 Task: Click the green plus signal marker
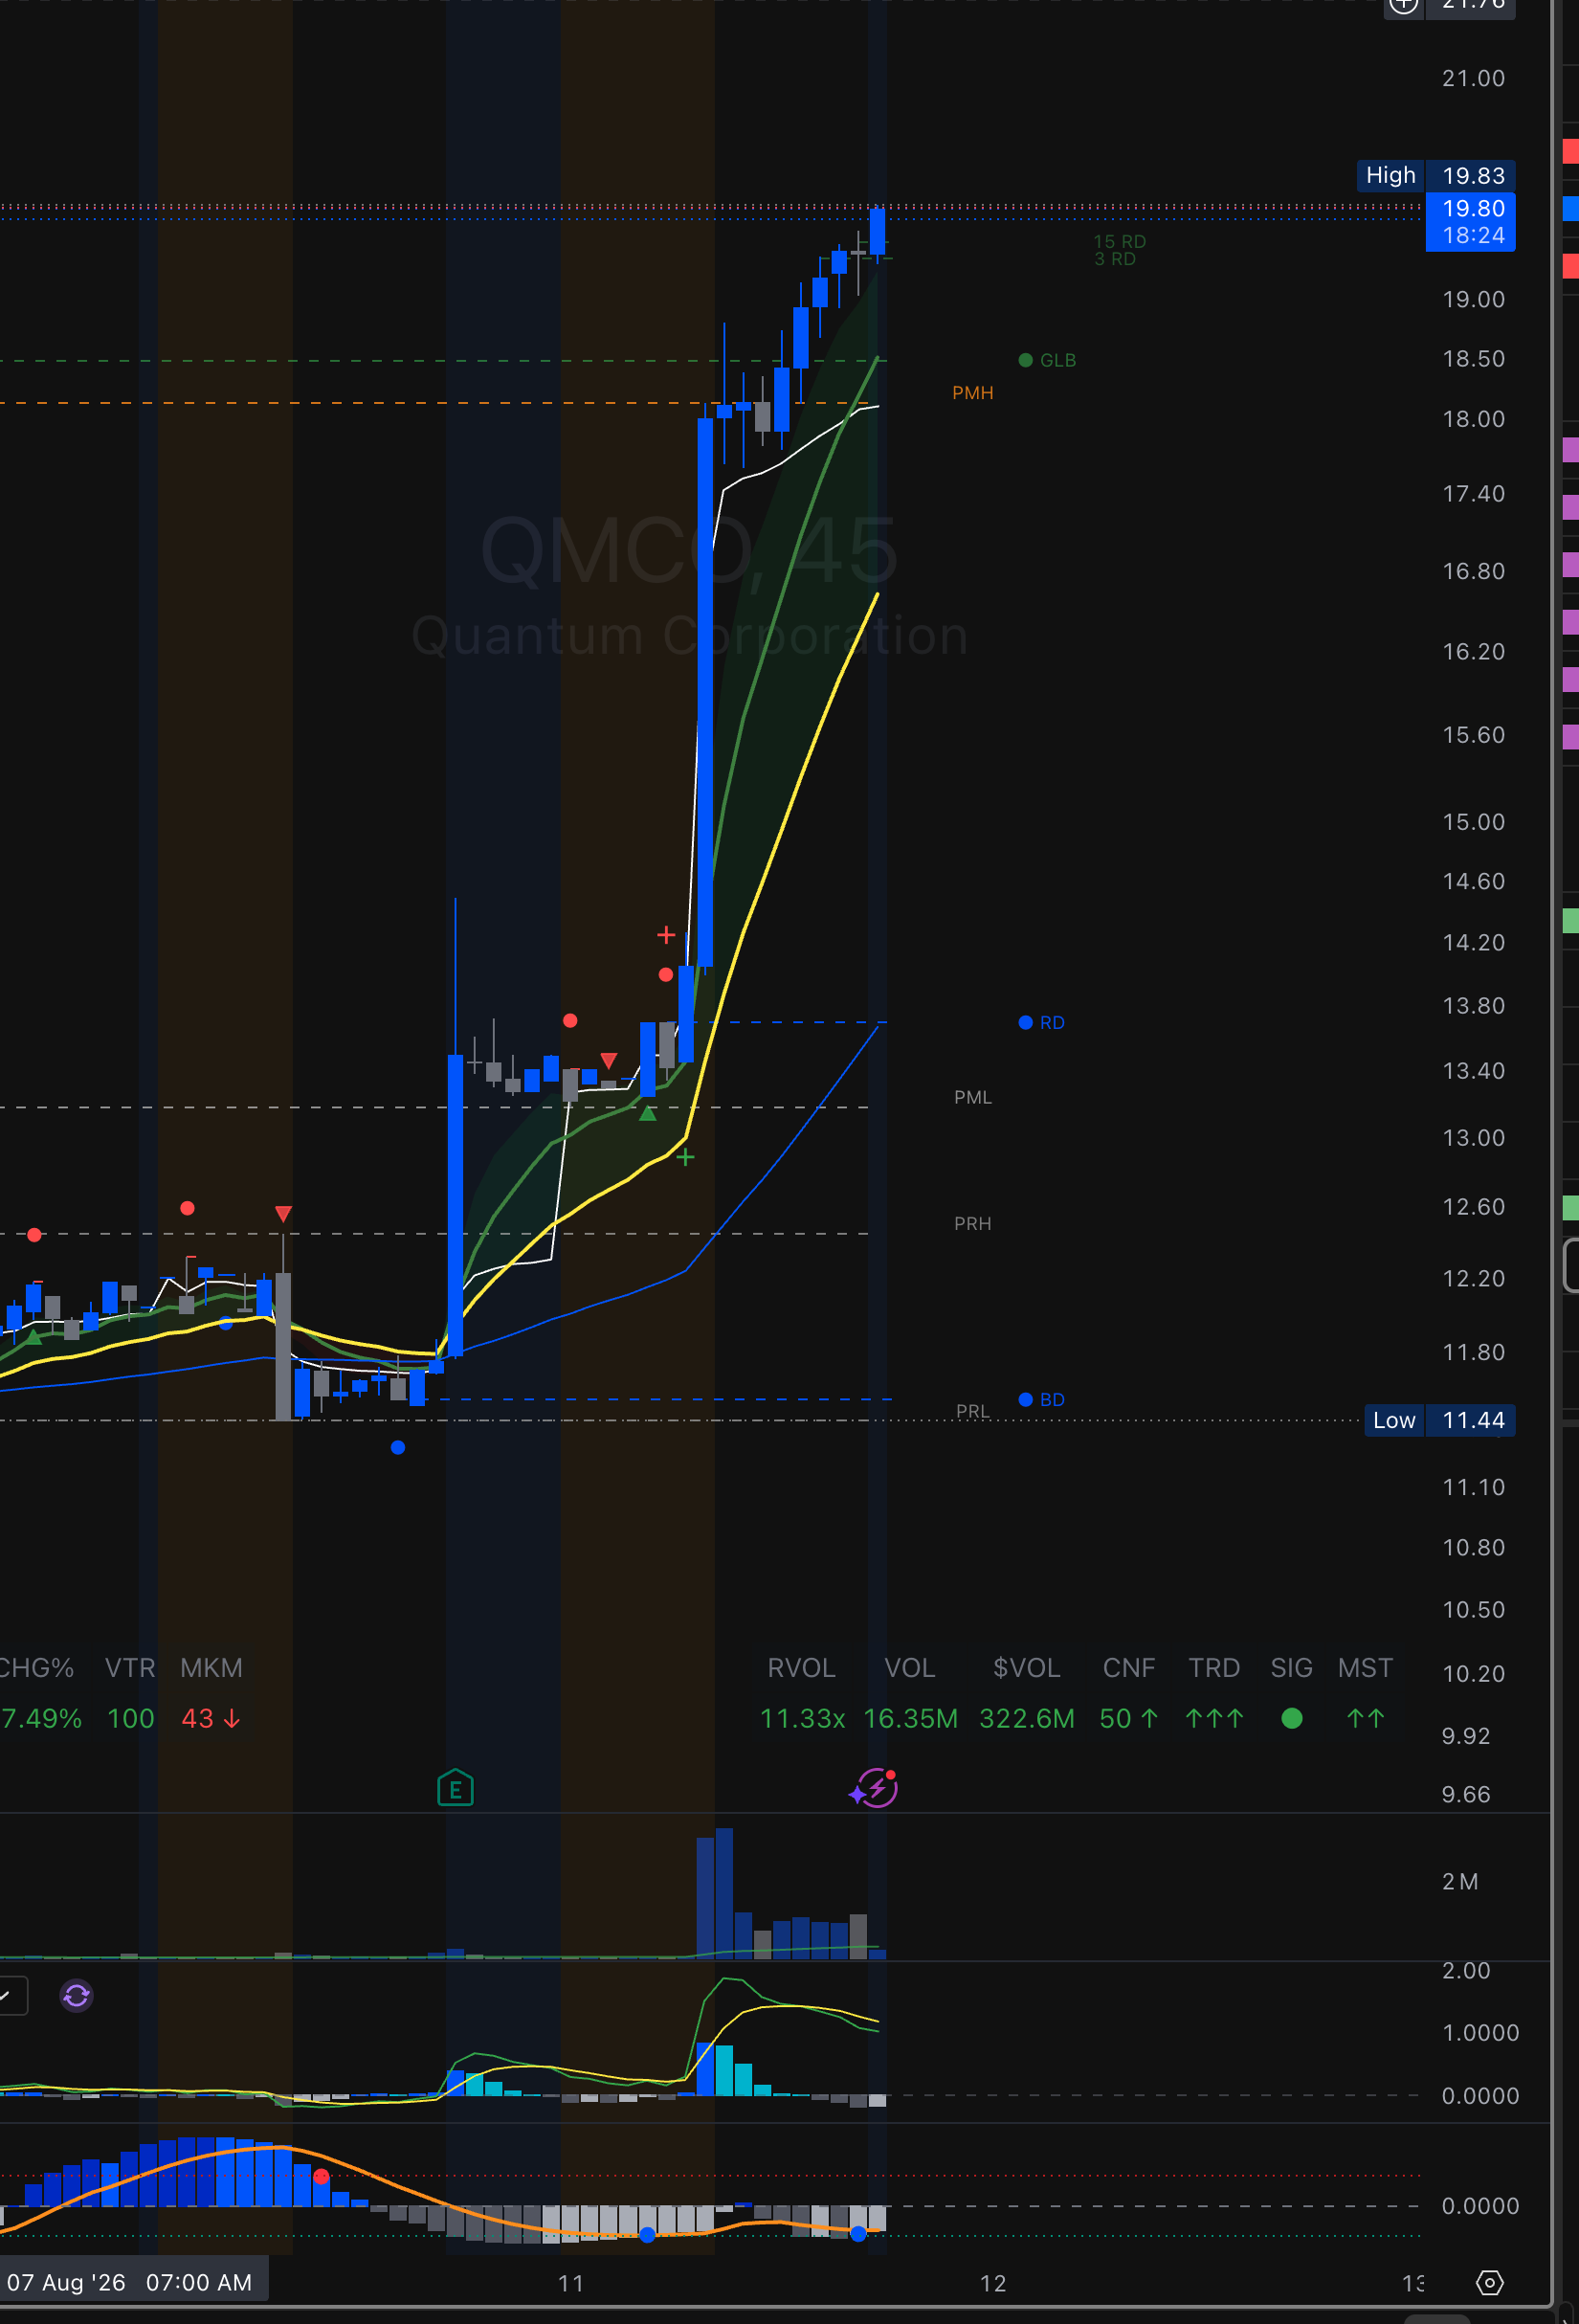point(685,1158)
